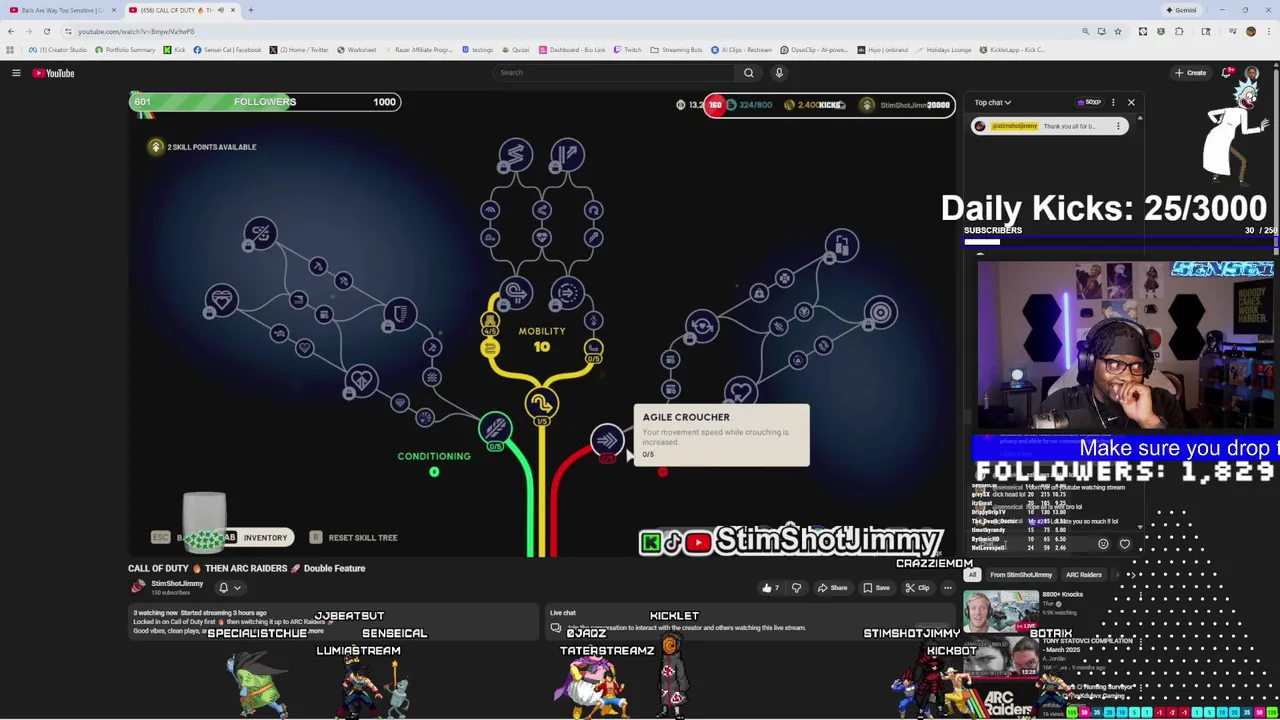Viewport: 1280px width, 720px height.
Task: Open the Chrome apps grid icon
Action: [x=10, y=50]
